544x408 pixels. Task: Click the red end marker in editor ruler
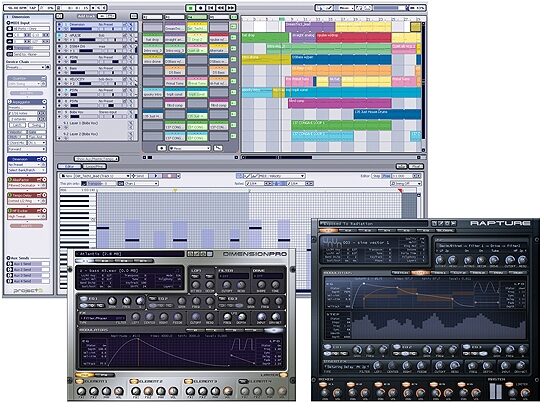tap(400, 190)
